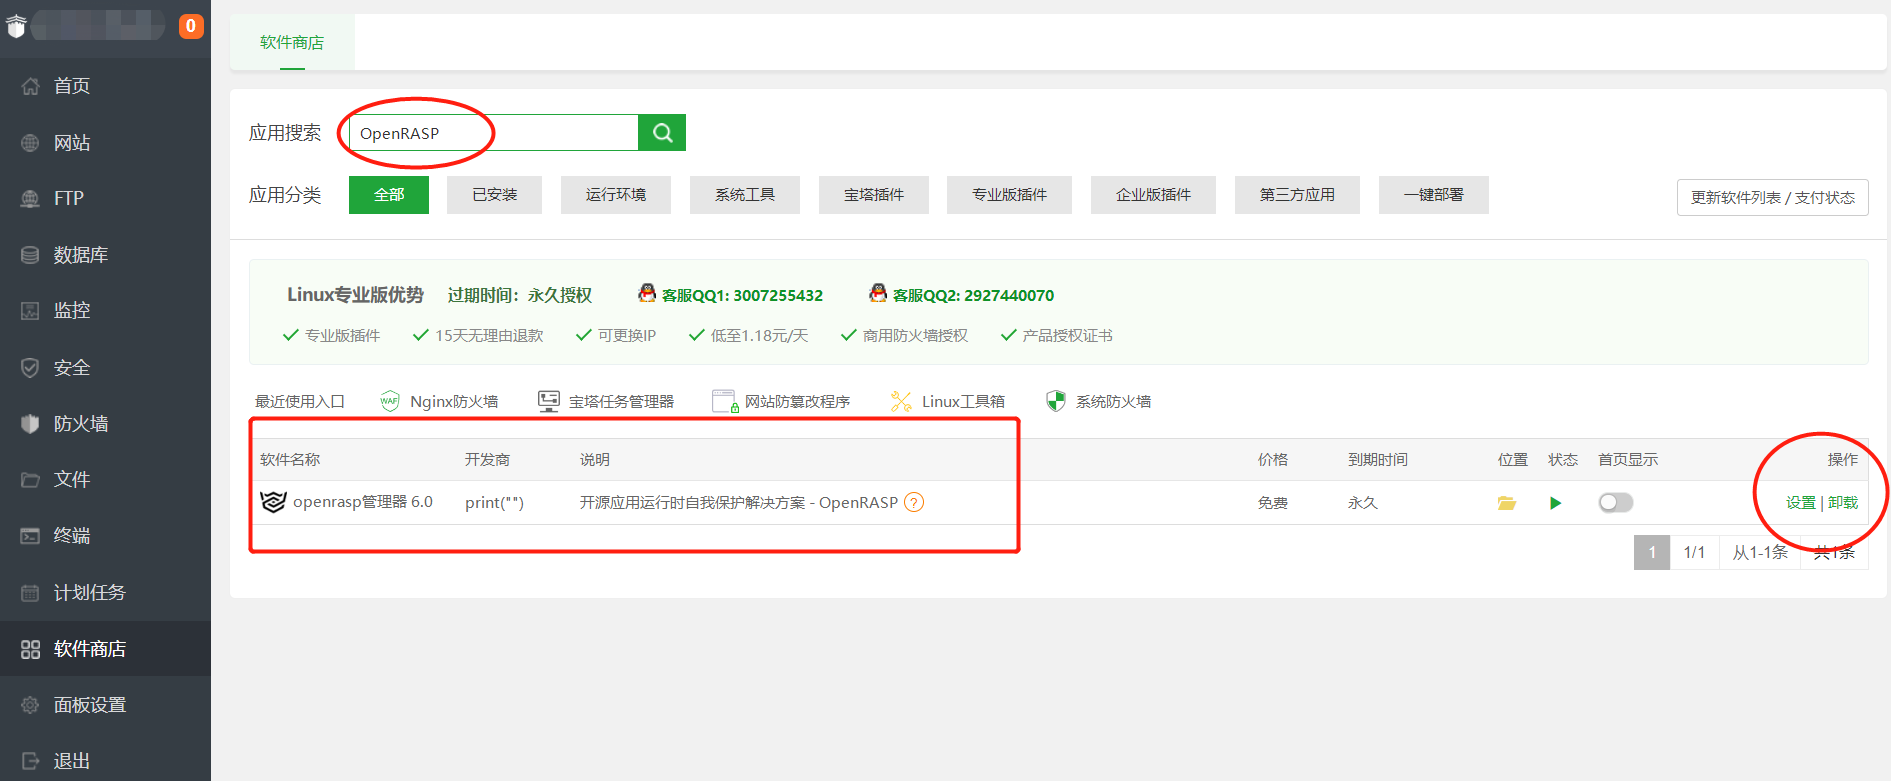
Task: Click 更新软件列表 / 支付状态 button
Action: [1773, 197]
